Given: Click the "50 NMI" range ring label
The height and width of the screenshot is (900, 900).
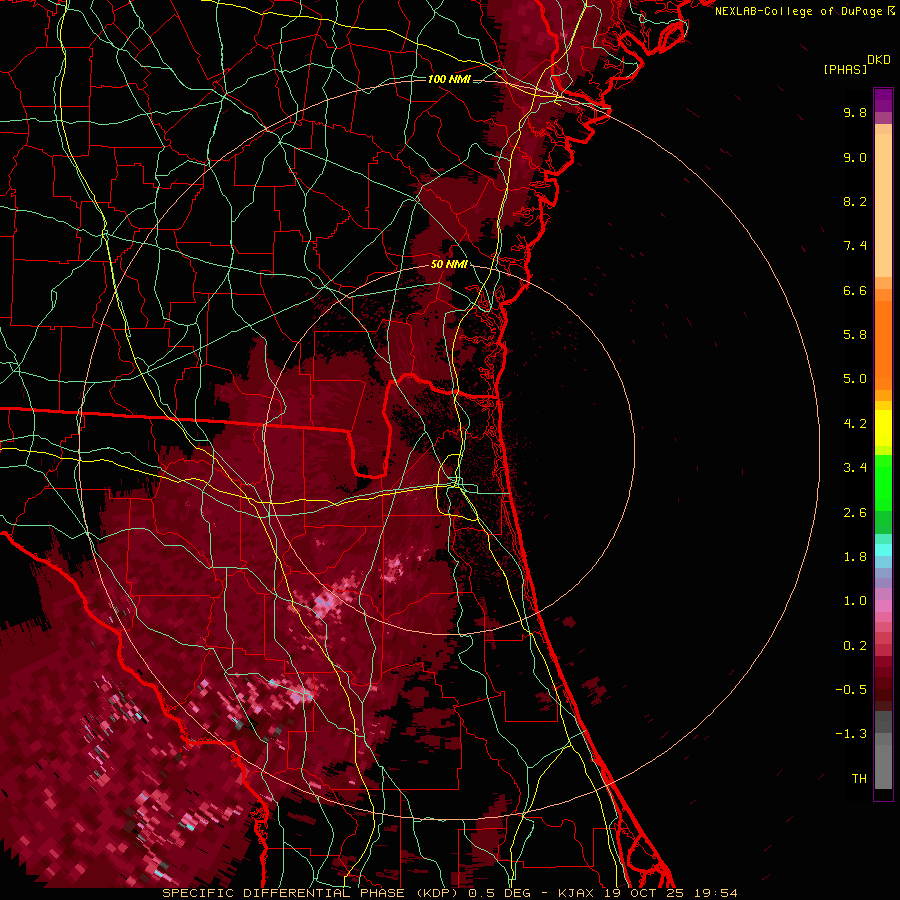Looking at the screenshot, I should (x=449, y=264).
